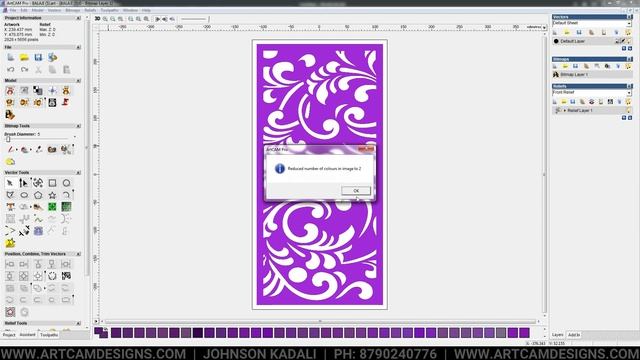Select the Transform Vectors tool

point(38,183)
